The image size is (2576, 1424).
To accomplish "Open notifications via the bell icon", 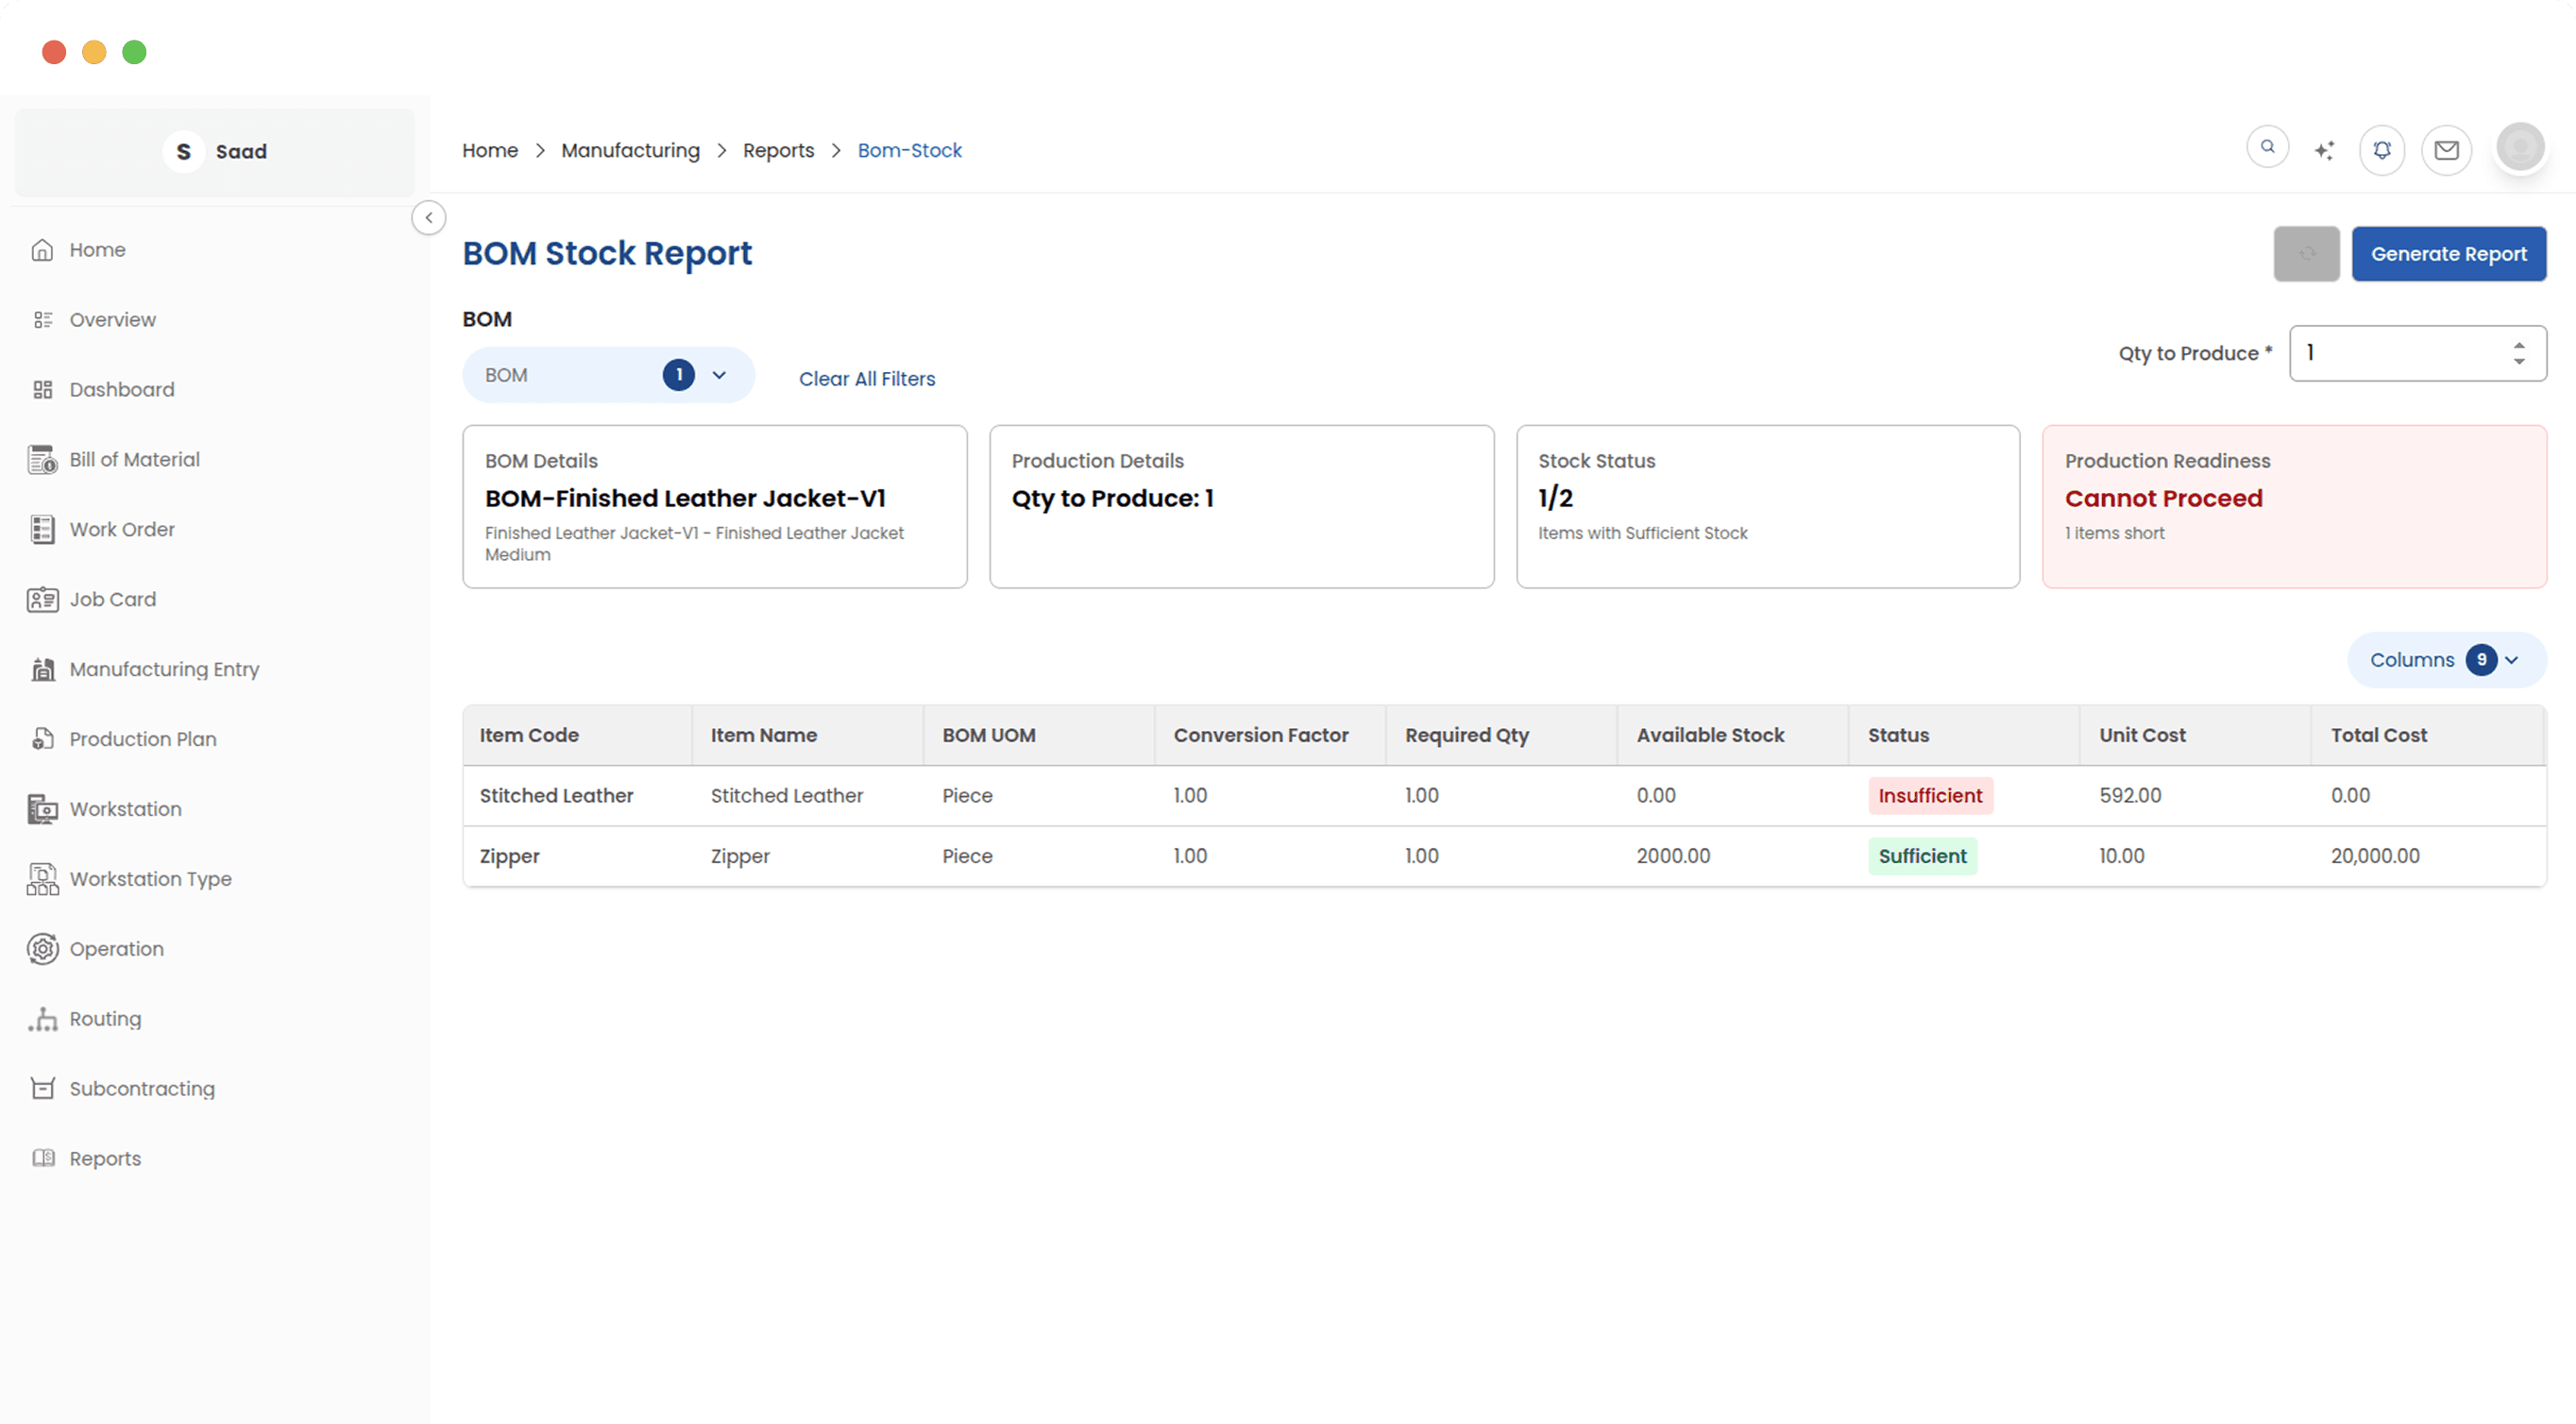I will point(2382,149).
